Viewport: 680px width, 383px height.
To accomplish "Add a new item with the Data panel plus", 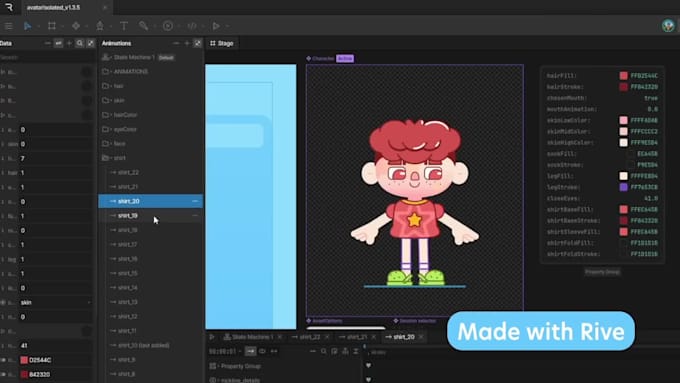I will tap(69, 43).
